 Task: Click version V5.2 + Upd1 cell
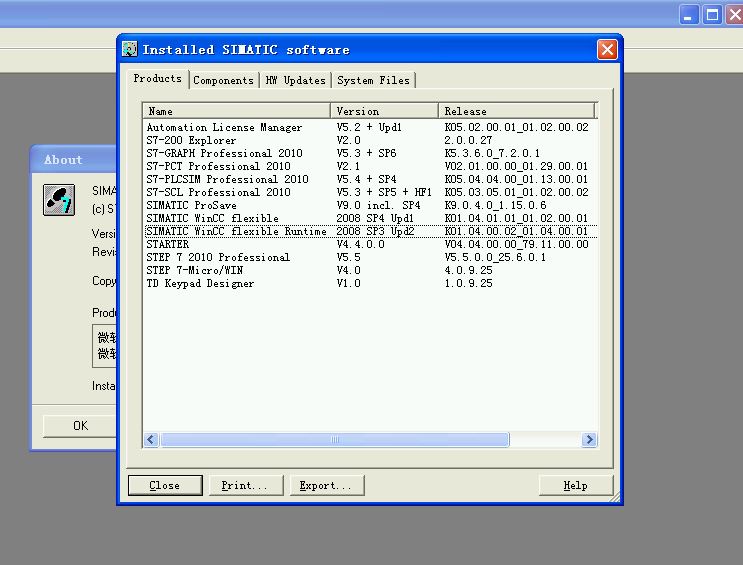tap(369, 128)
